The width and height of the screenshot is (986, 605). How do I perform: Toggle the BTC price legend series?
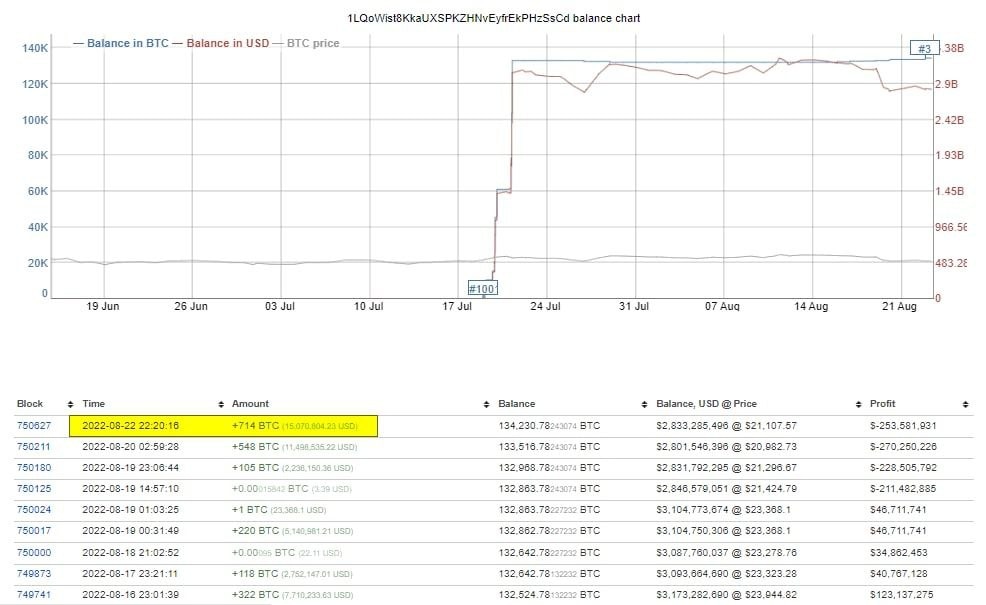306,43
